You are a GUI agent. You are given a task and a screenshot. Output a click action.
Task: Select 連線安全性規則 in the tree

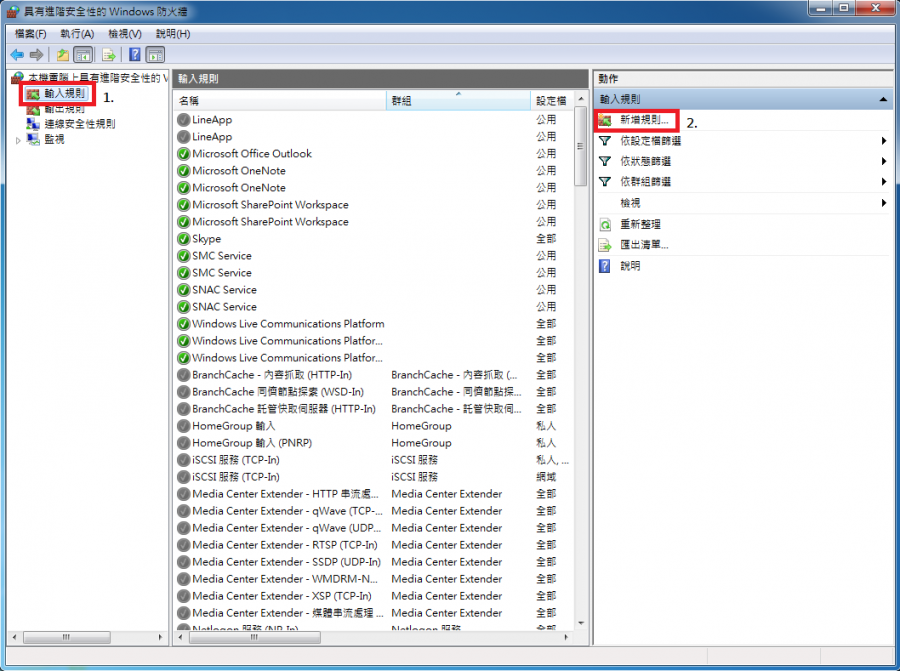pyautogui.click(x=79, y=124)
